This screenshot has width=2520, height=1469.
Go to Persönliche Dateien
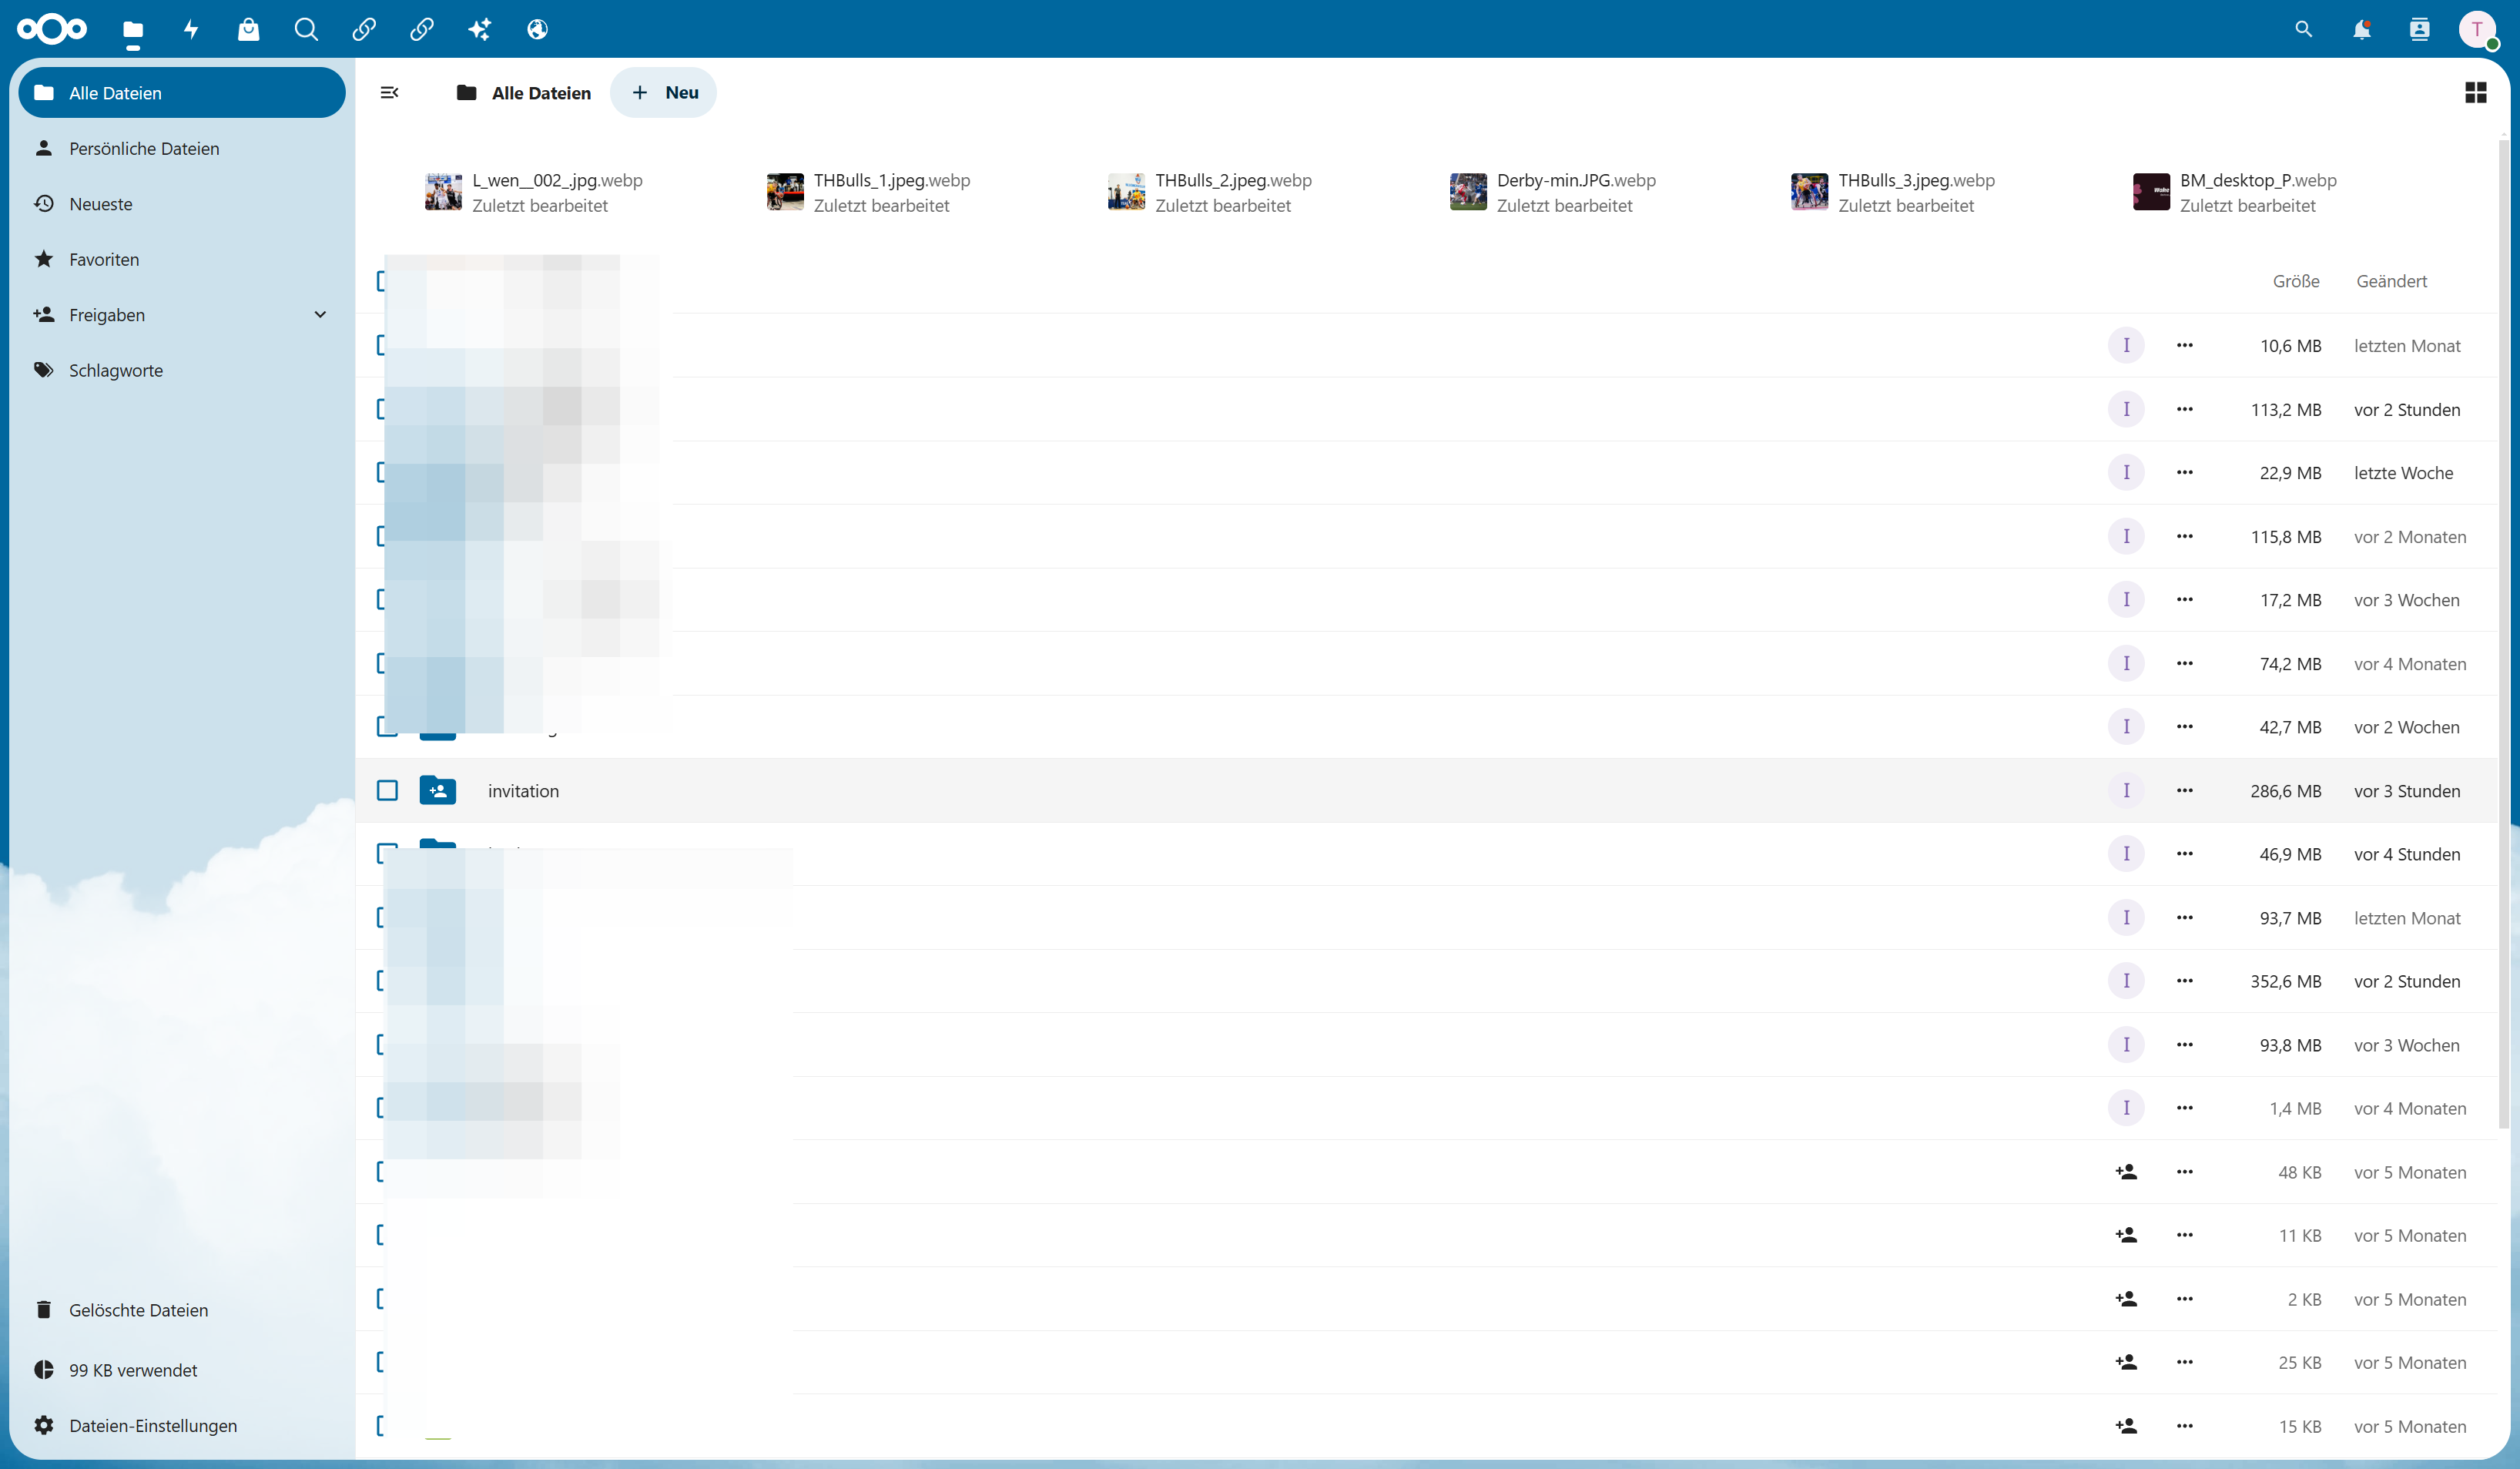pyautogui.click(x=182, y=148)
